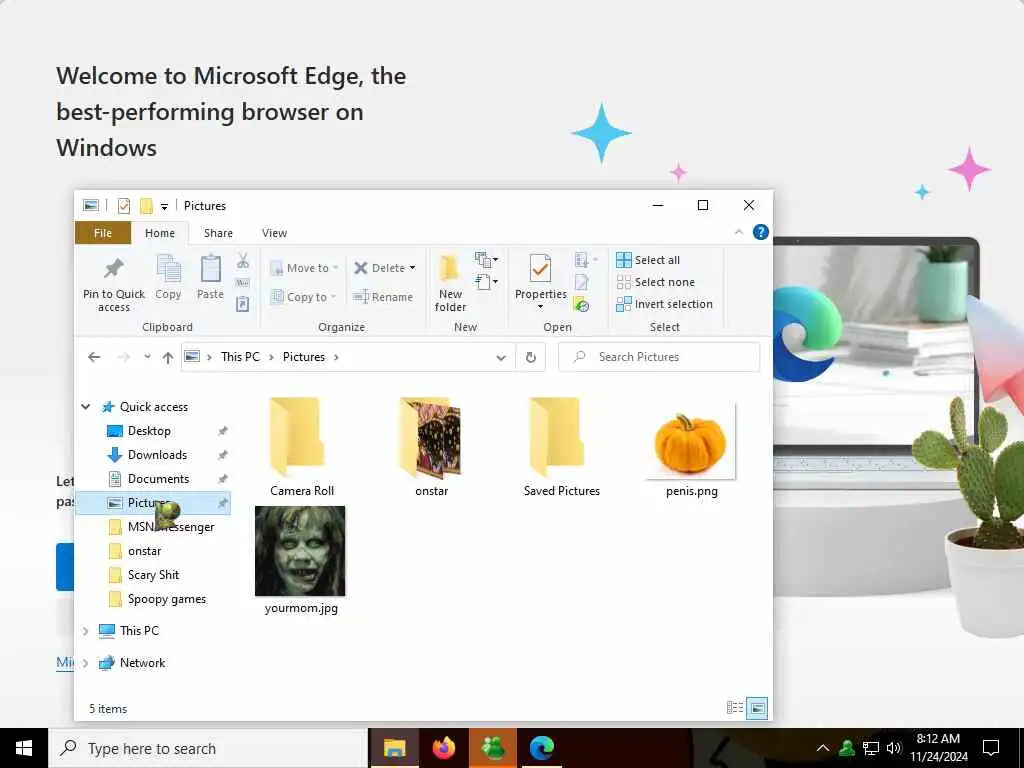Select Documents in Quick access
Viewport: 1024px width, 768px height.
pos(158,479)
